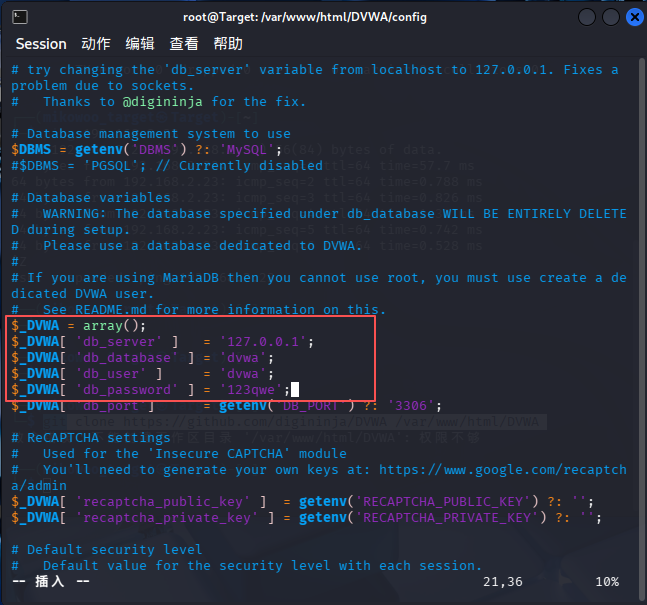The height and width of the screenshot is (605, 647).
Task: Click the $DBMS variable name
Action: [x=31, y=149]
